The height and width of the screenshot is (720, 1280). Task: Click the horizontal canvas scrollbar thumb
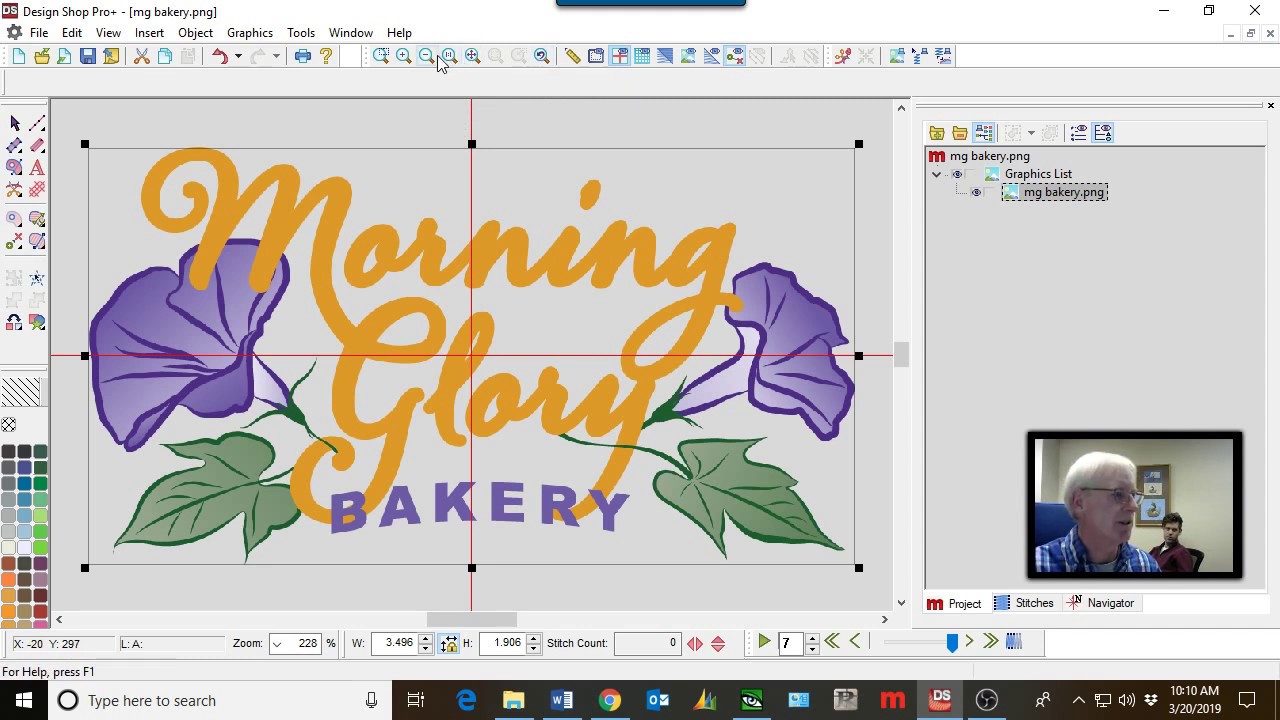[x=472, y=620]
